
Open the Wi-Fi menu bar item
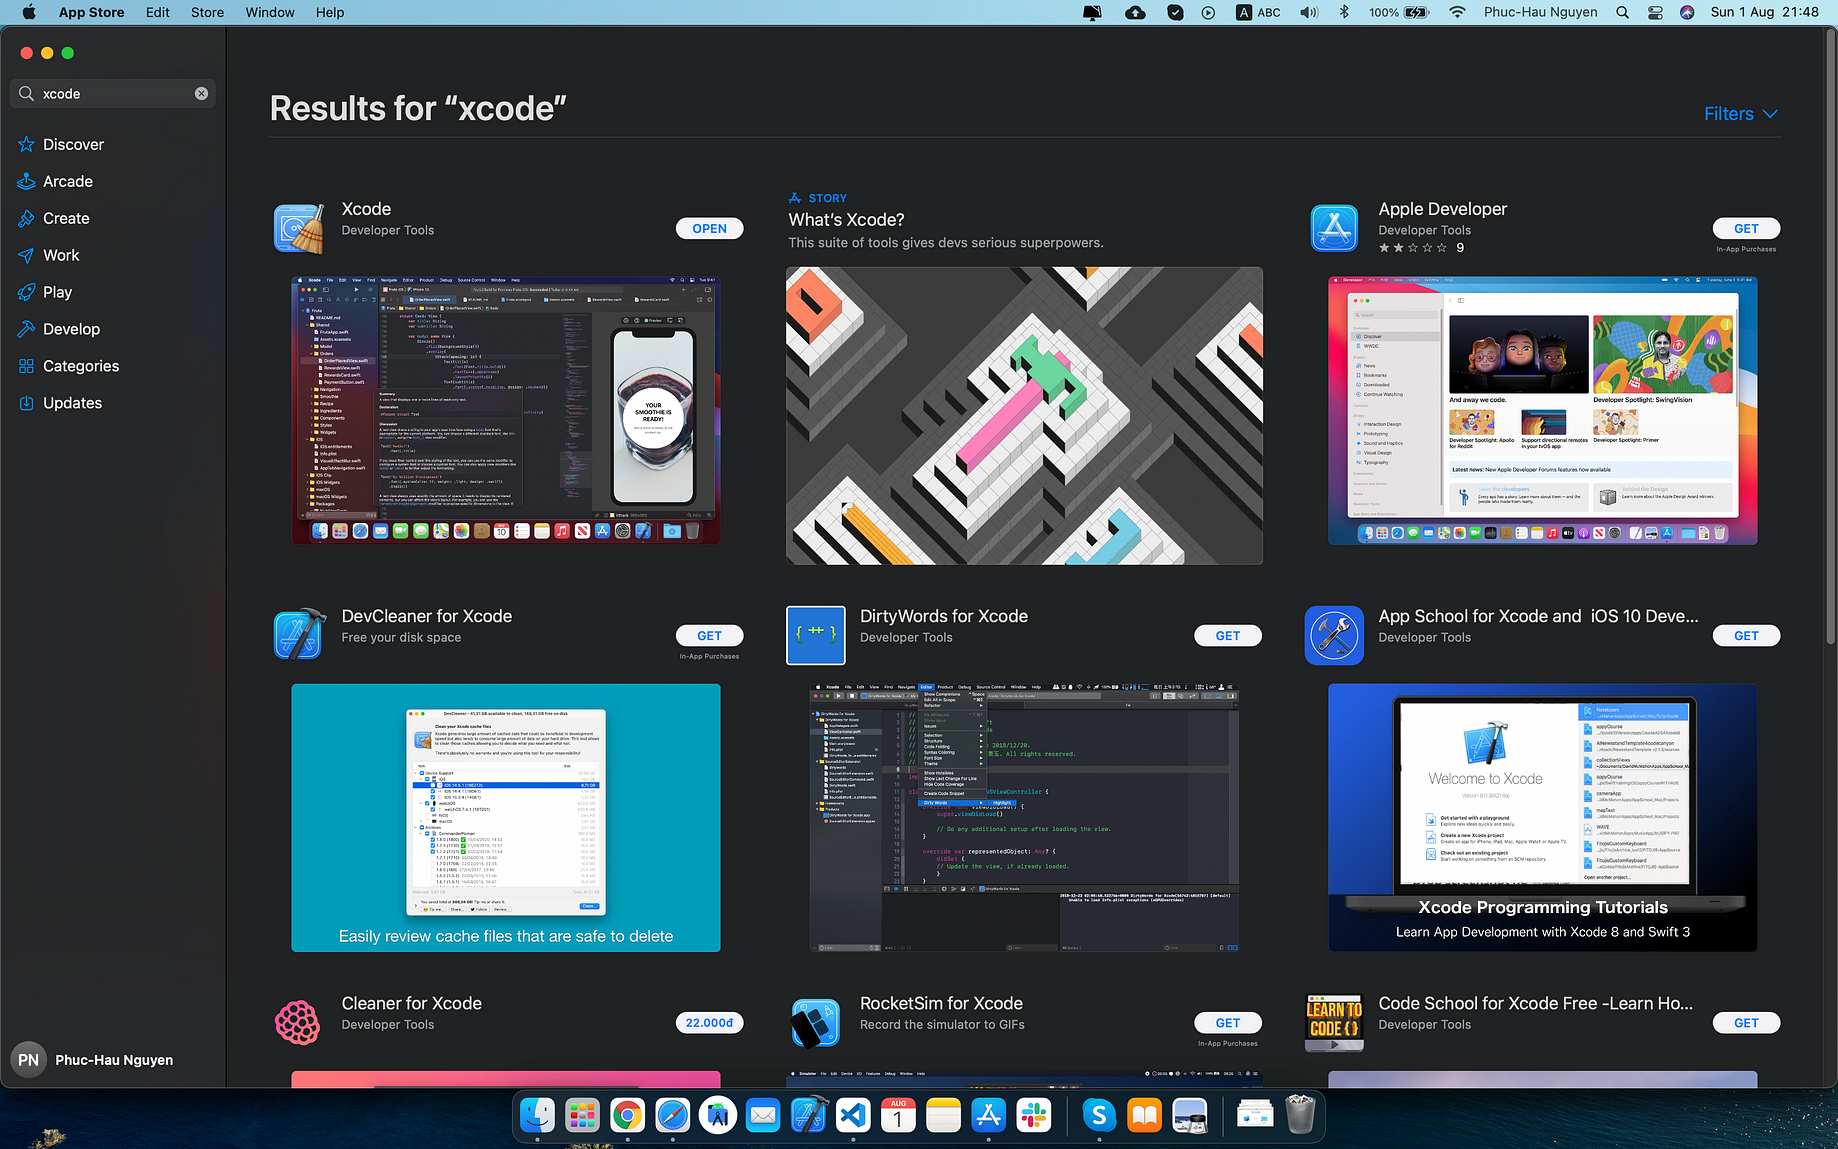[x=1457, y=12]
